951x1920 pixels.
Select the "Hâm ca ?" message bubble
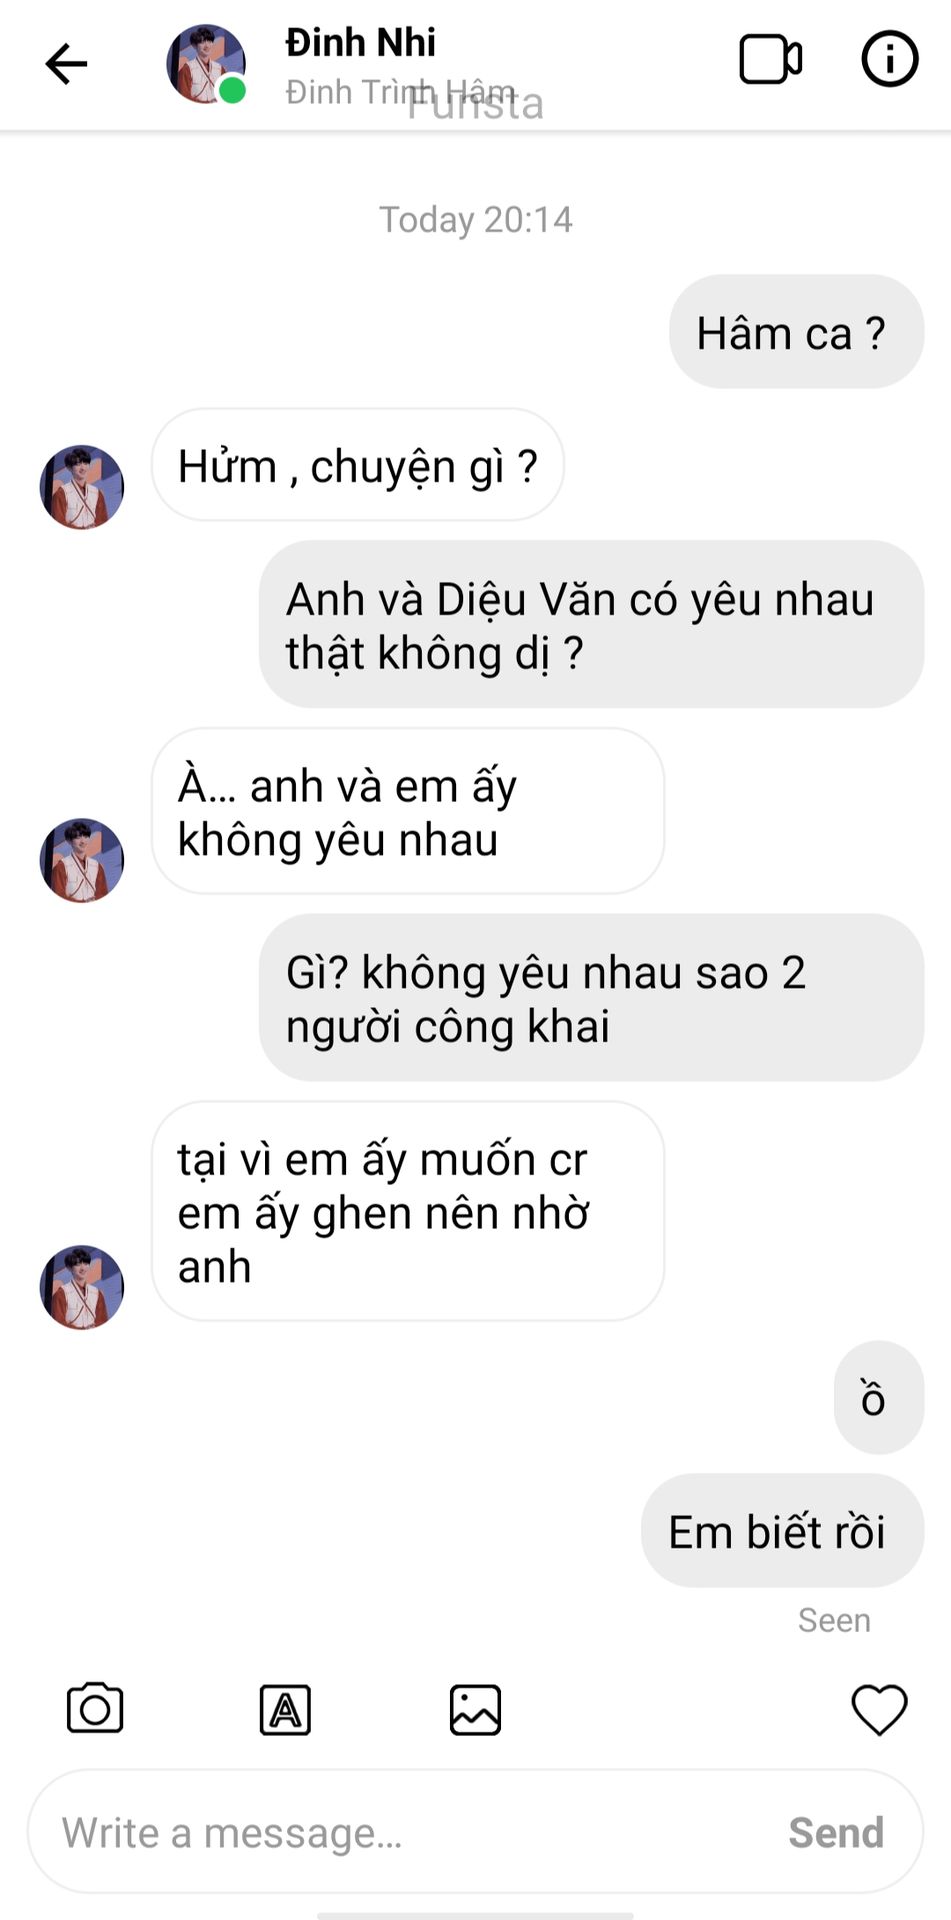tap(796, 332)
